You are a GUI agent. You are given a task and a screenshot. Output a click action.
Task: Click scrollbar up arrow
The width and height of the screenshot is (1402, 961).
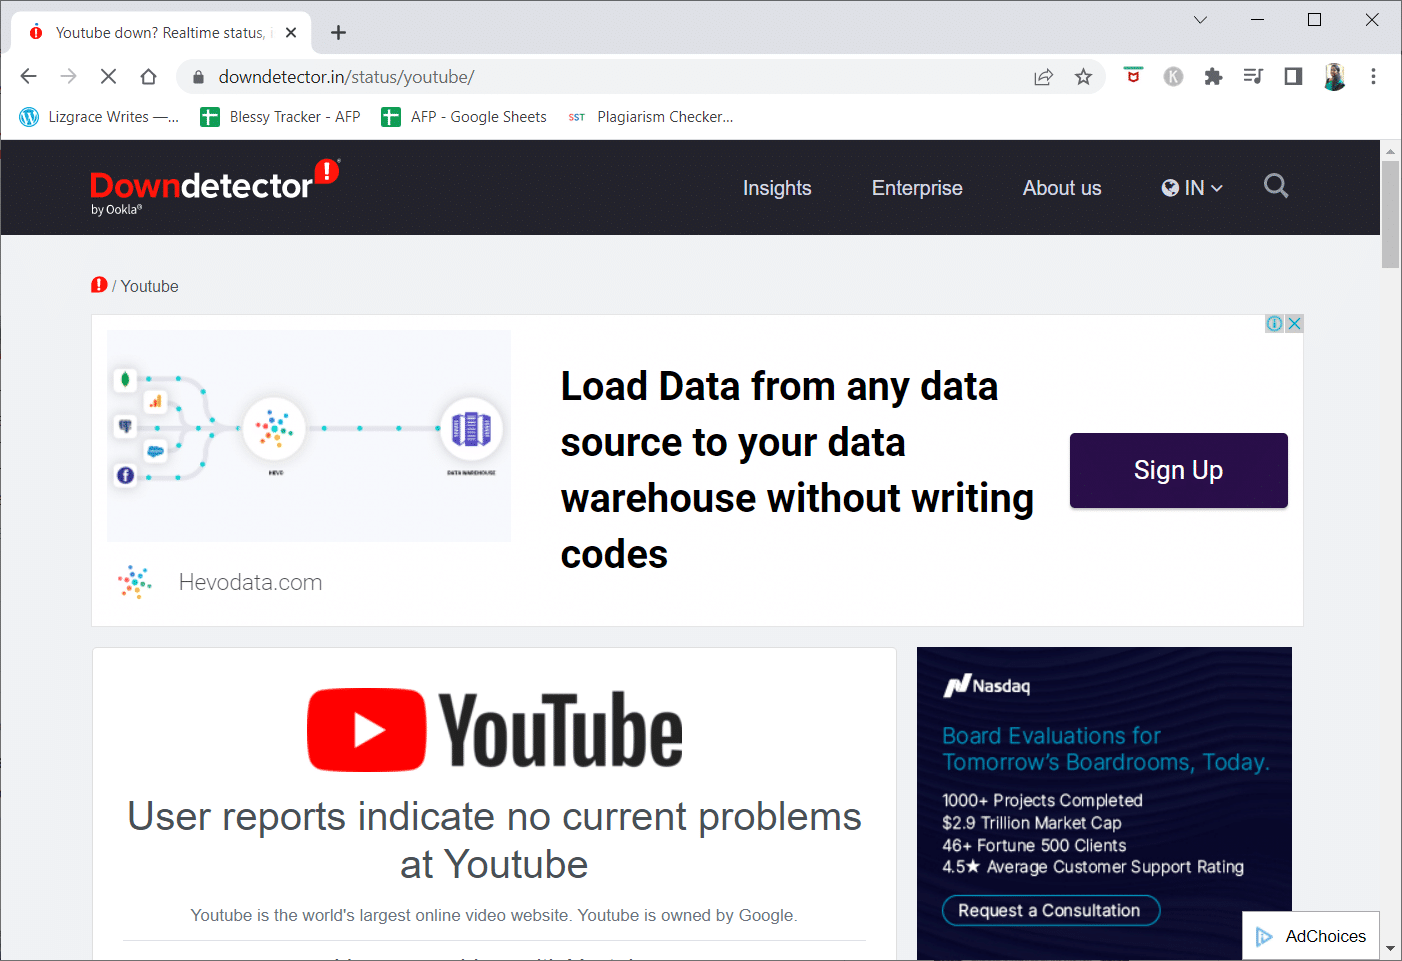coord(1390,151)
